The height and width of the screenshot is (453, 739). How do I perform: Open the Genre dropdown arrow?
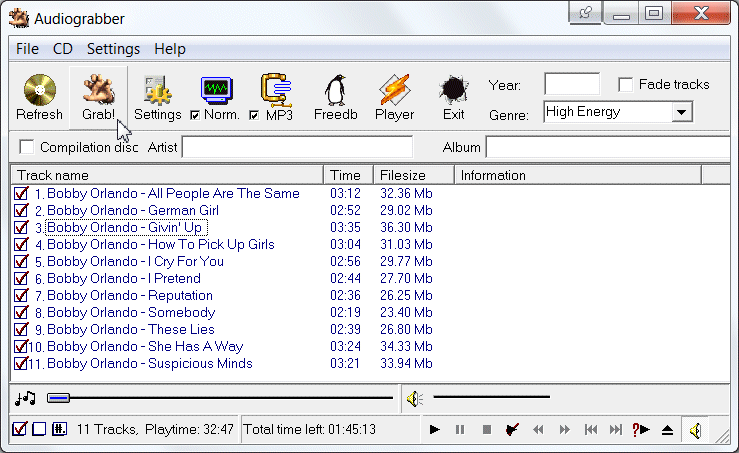[x=681, y=112]
